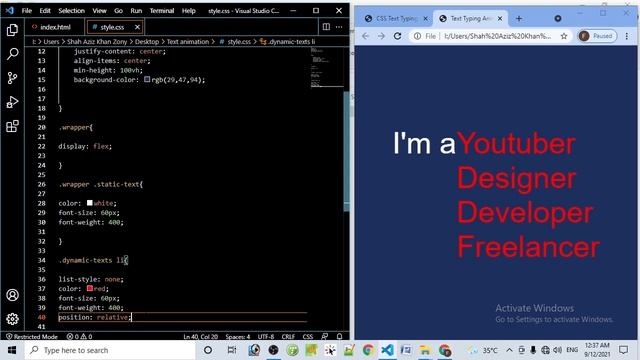Split the editor to the right
This screenshot has height=360, width=640.
pyautogui.click(x=326, y=27)
